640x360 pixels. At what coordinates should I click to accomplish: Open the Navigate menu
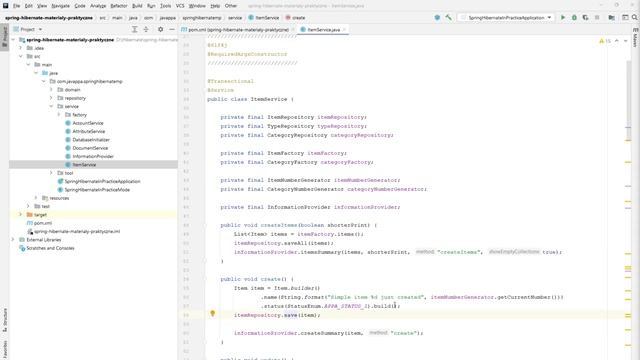pyautogui.click(x=60, y=6)
